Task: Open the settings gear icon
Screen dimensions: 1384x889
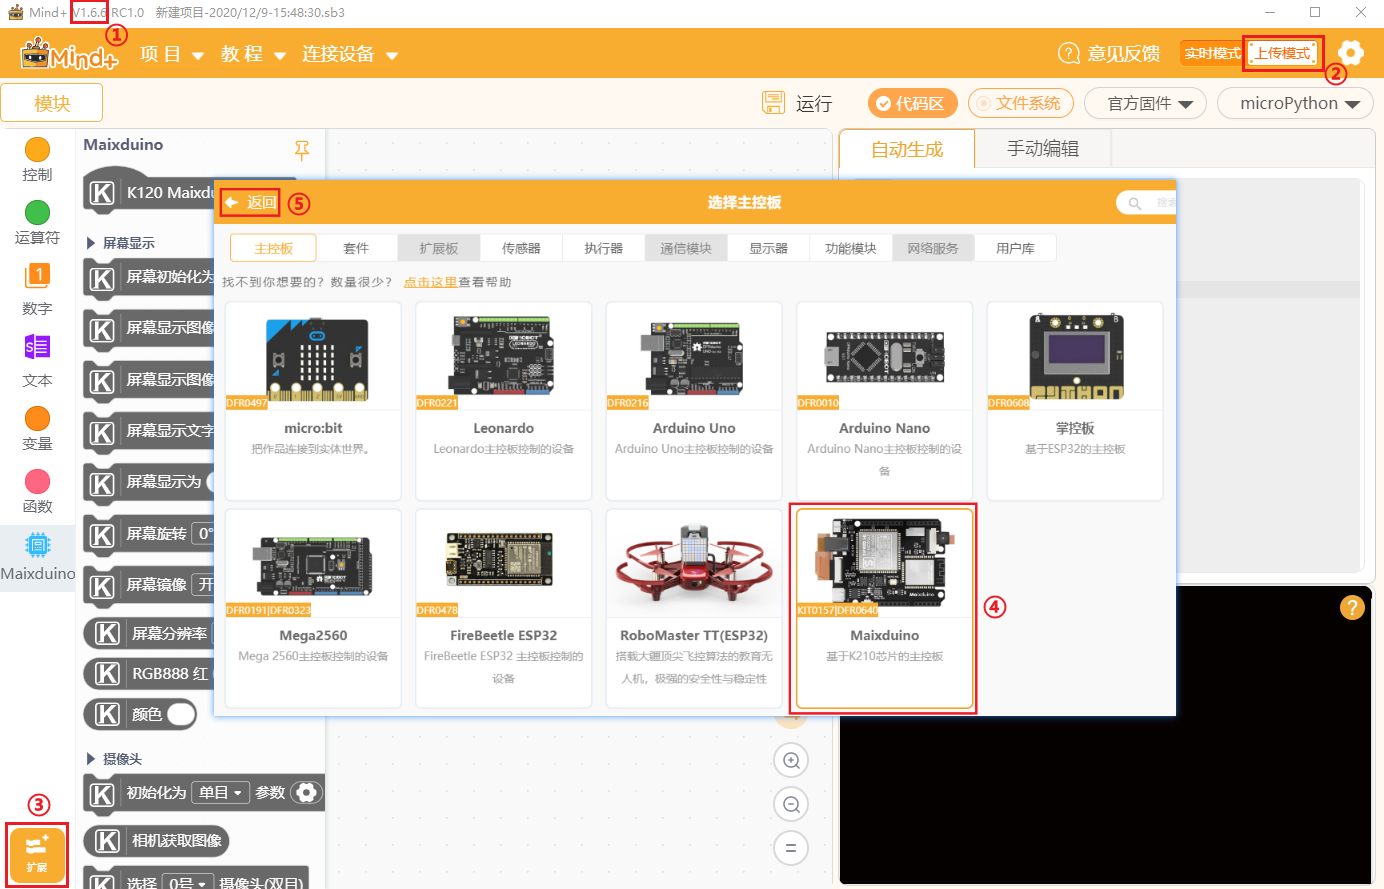Action: (1350, 53)
